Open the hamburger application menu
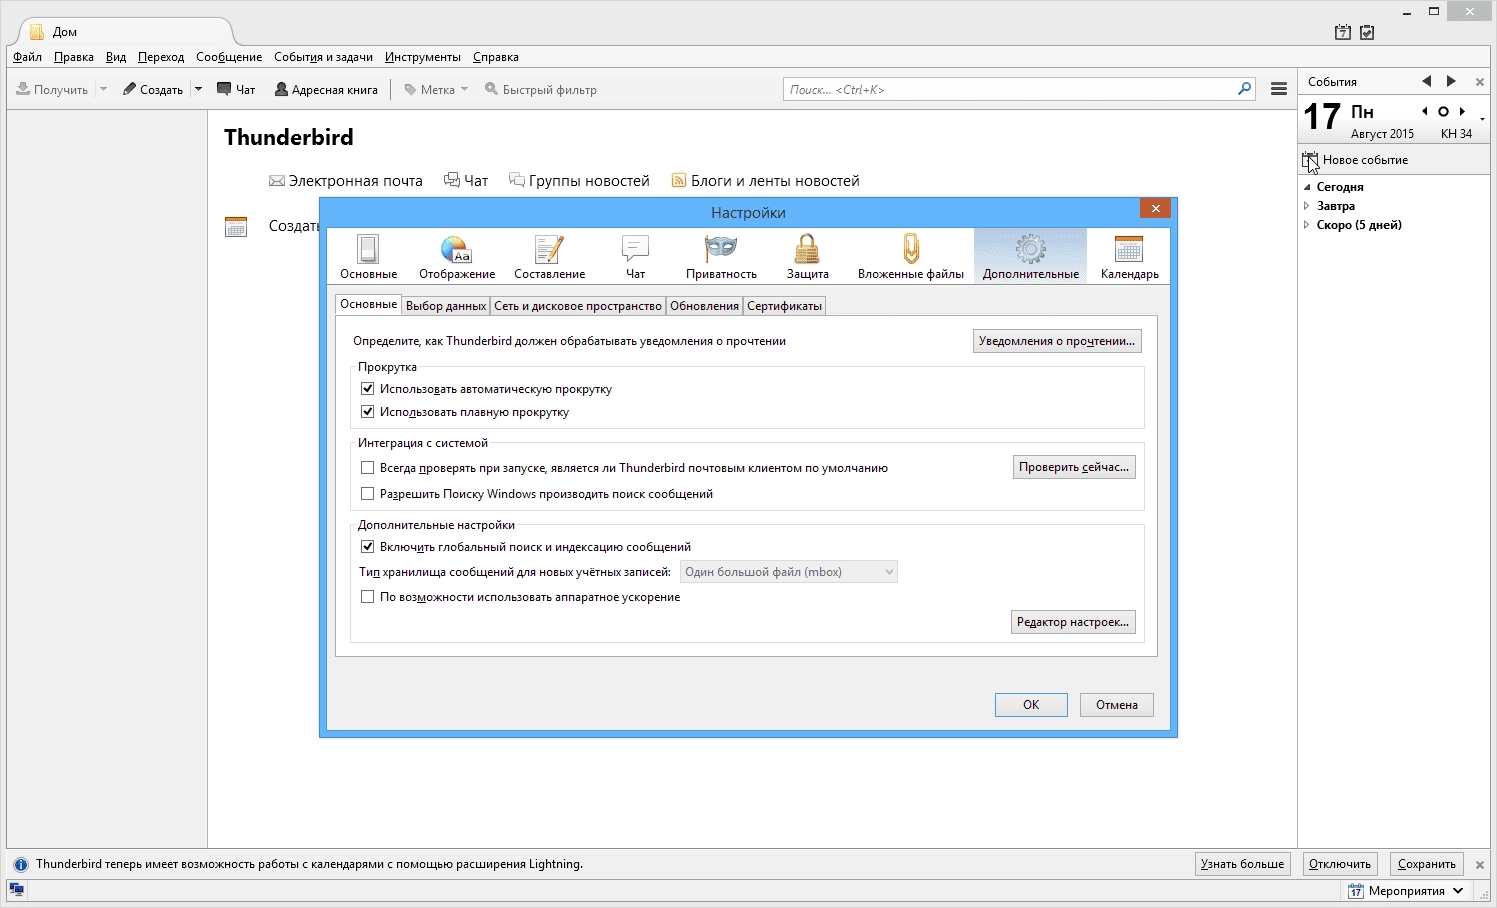The width and height of the screenshot is (1497, 908). [1278, 89]
